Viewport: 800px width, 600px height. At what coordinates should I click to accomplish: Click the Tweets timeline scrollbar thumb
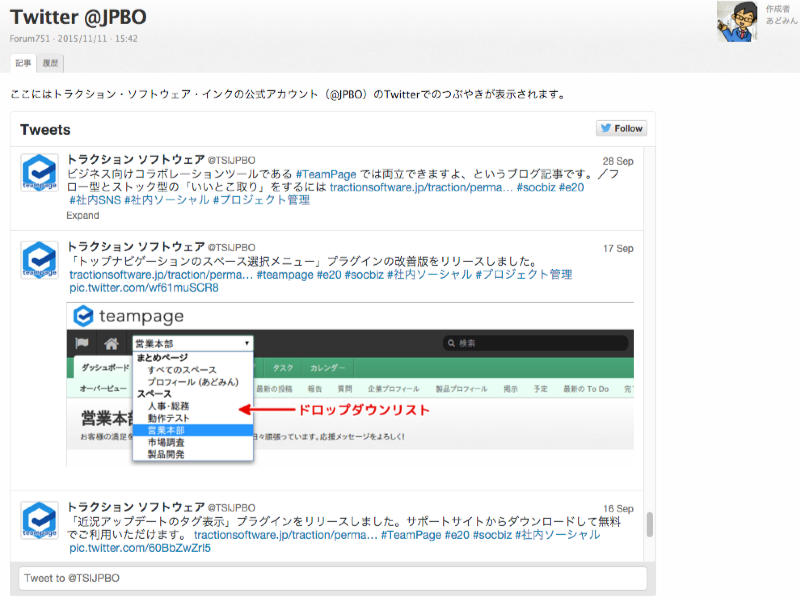(x=649, y=524)
